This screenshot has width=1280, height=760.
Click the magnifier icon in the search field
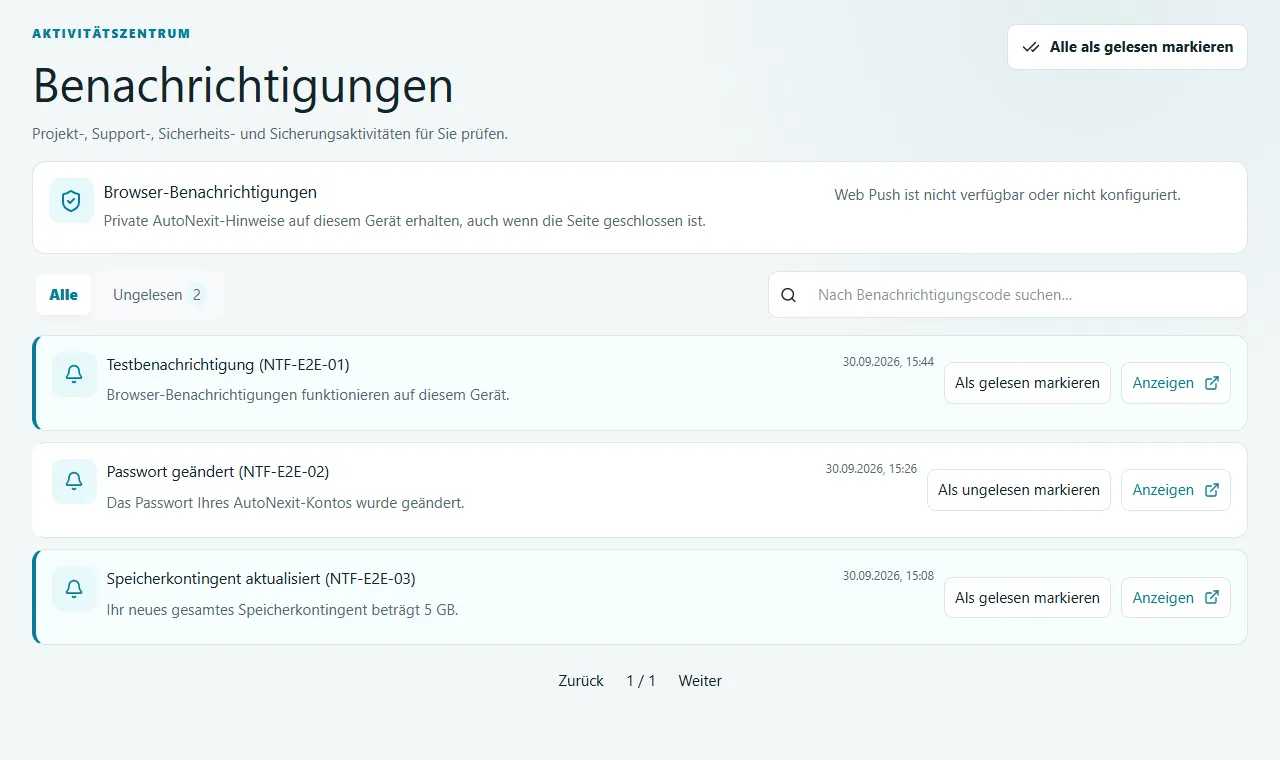pyautogui.click(x=789, y=295)
